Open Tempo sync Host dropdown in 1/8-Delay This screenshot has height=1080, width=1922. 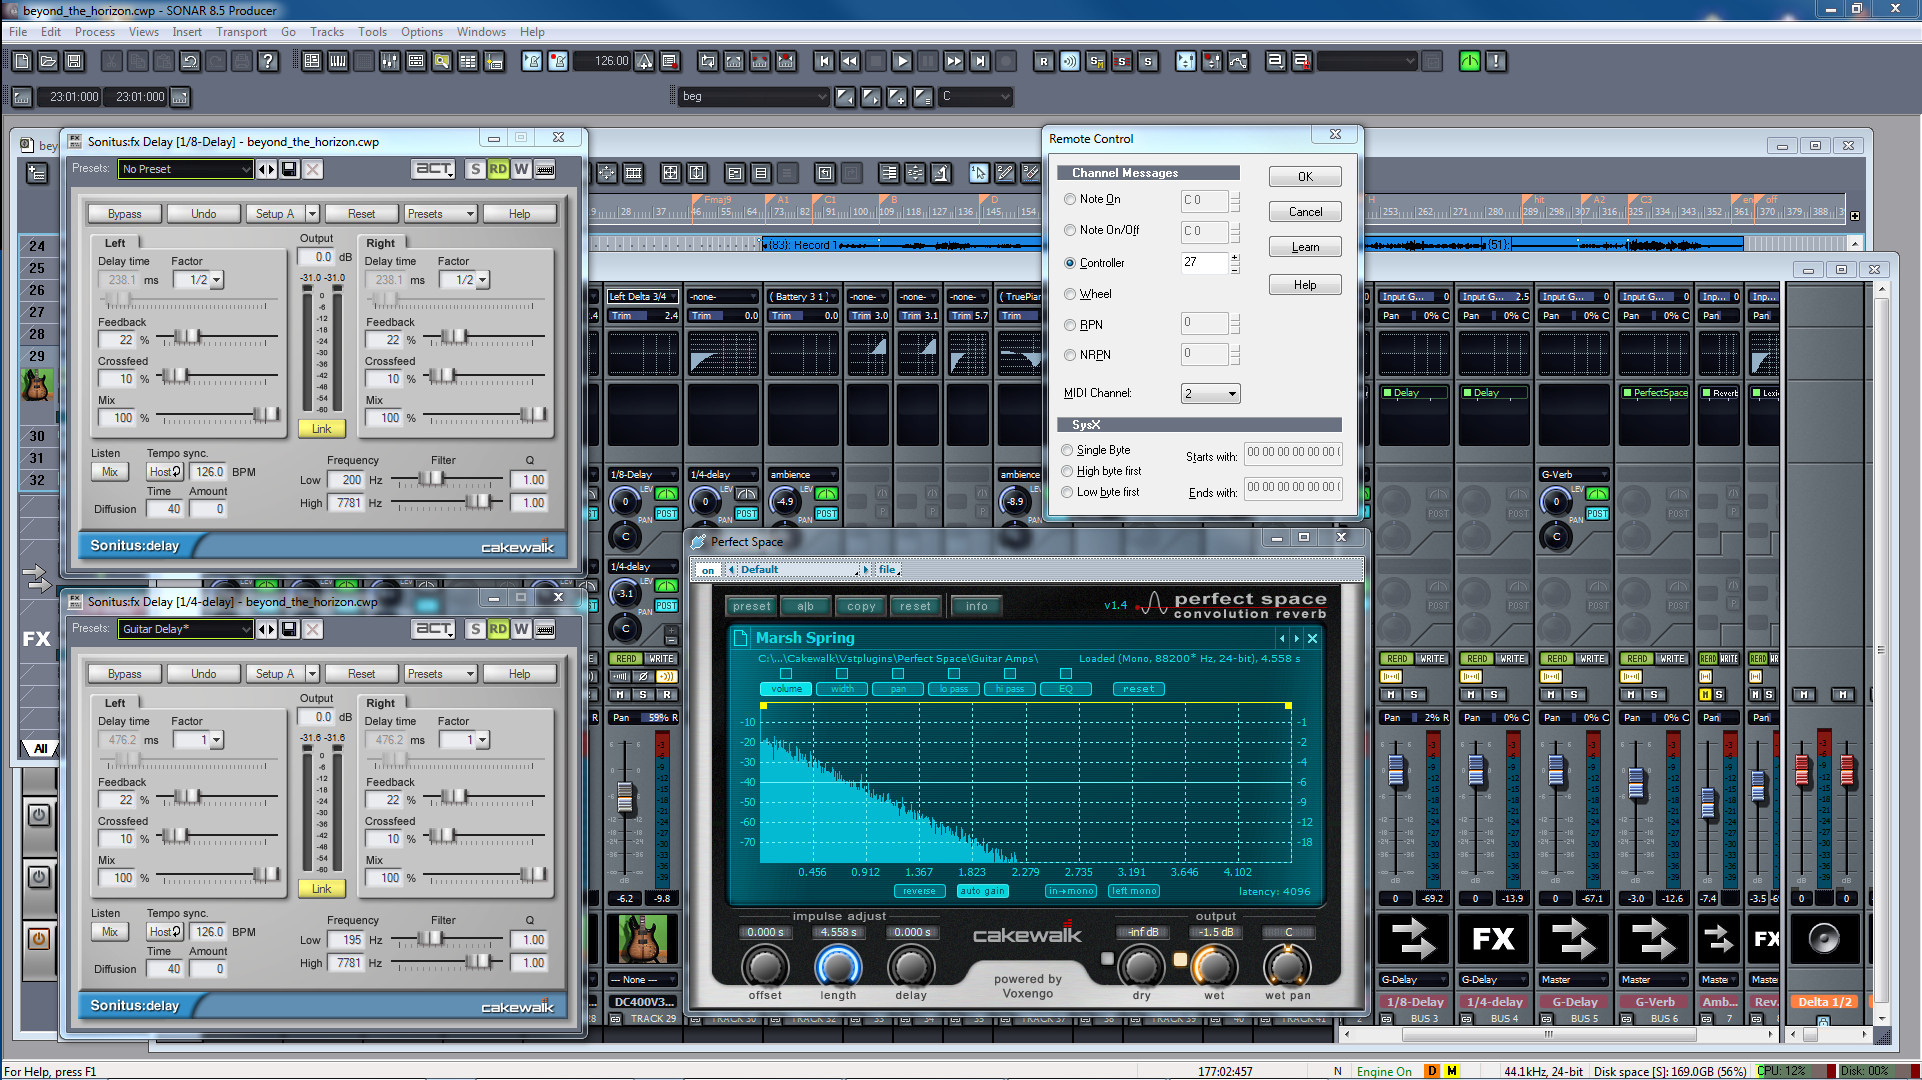(x=165, y=472)
